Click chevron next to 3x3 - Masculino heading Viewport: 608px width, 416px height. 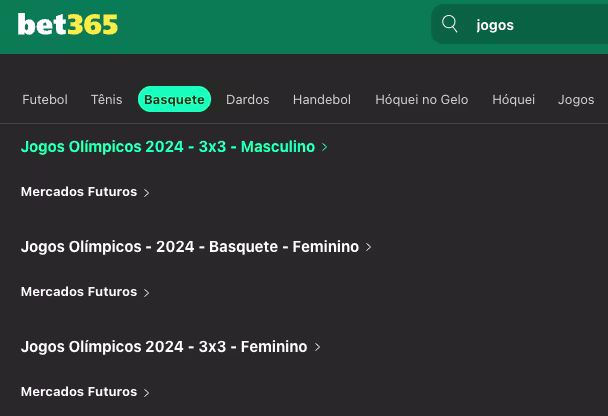(x=325, y=147)
